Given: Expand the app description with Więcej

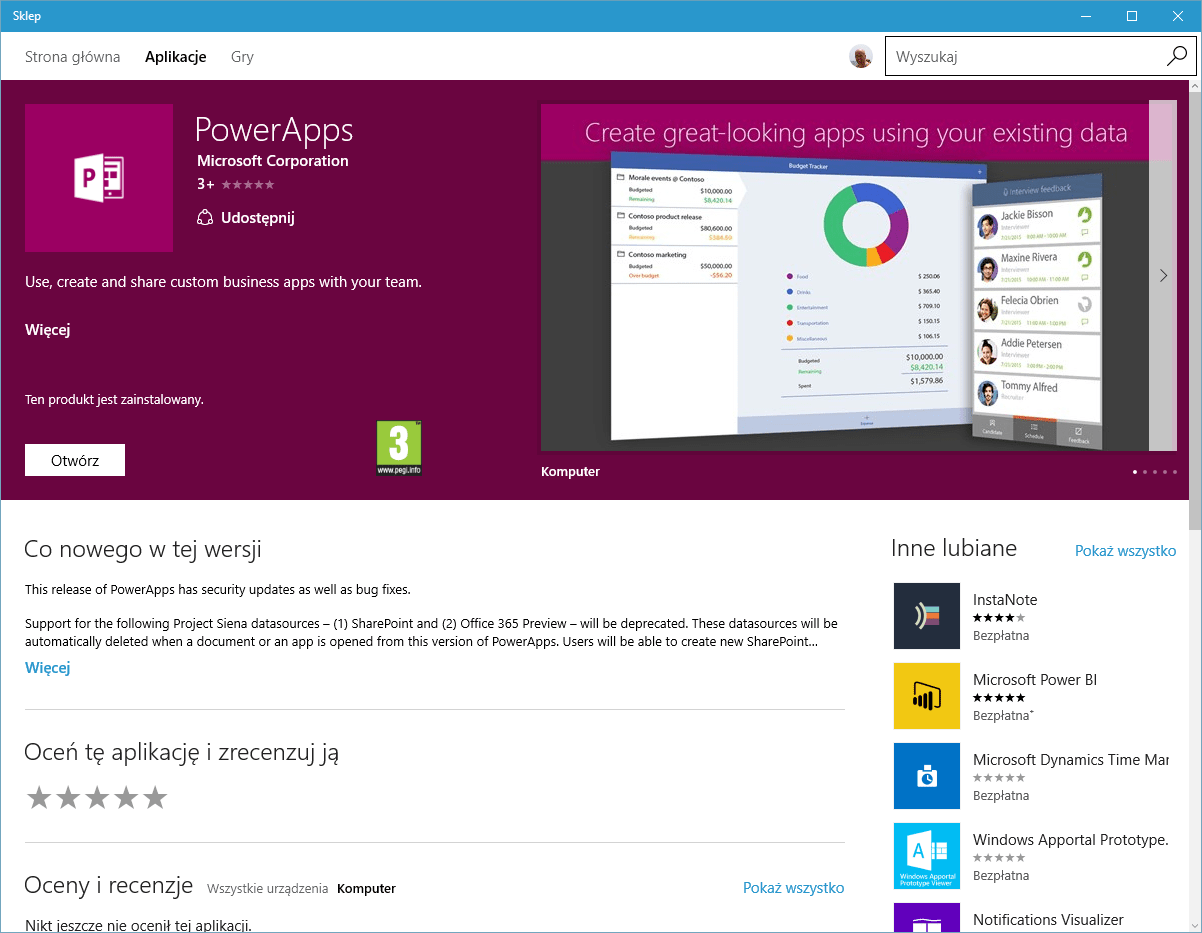Looking at the screenshot, I should (x=48, y=330).
